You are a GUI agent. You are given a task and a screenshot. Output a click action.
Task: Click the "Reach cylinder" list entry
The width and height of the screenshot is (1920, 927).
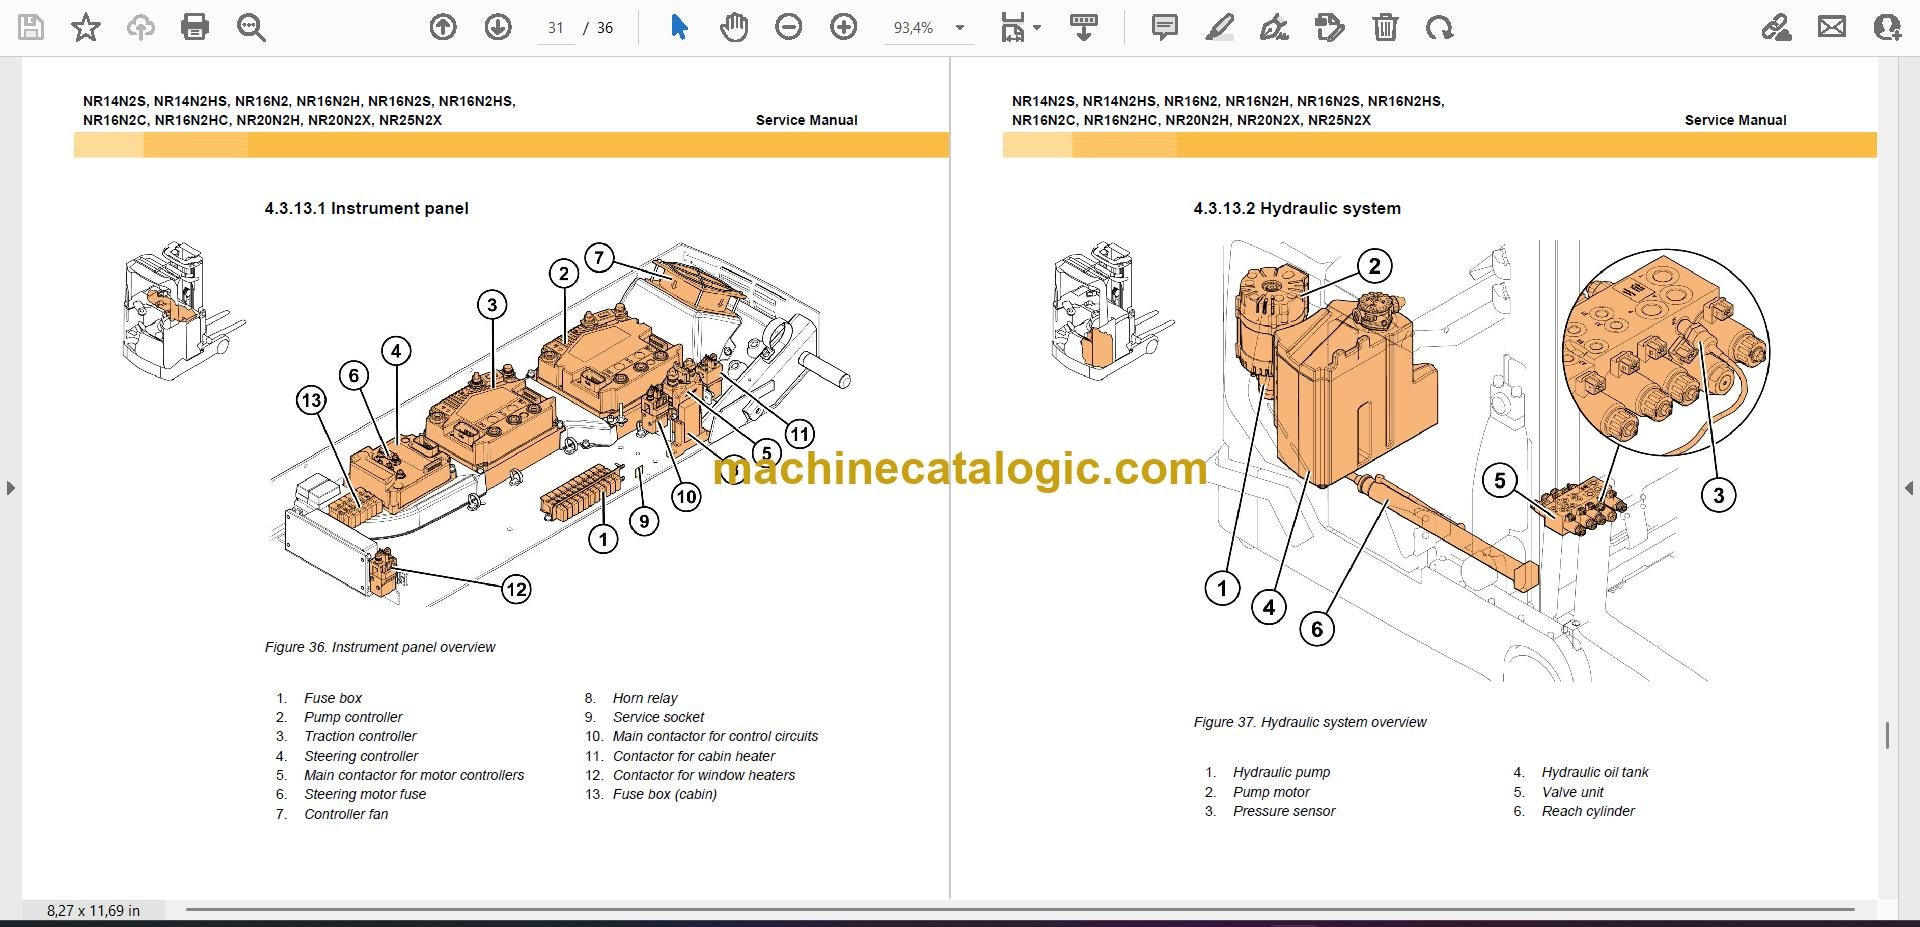click(1588, 811)
